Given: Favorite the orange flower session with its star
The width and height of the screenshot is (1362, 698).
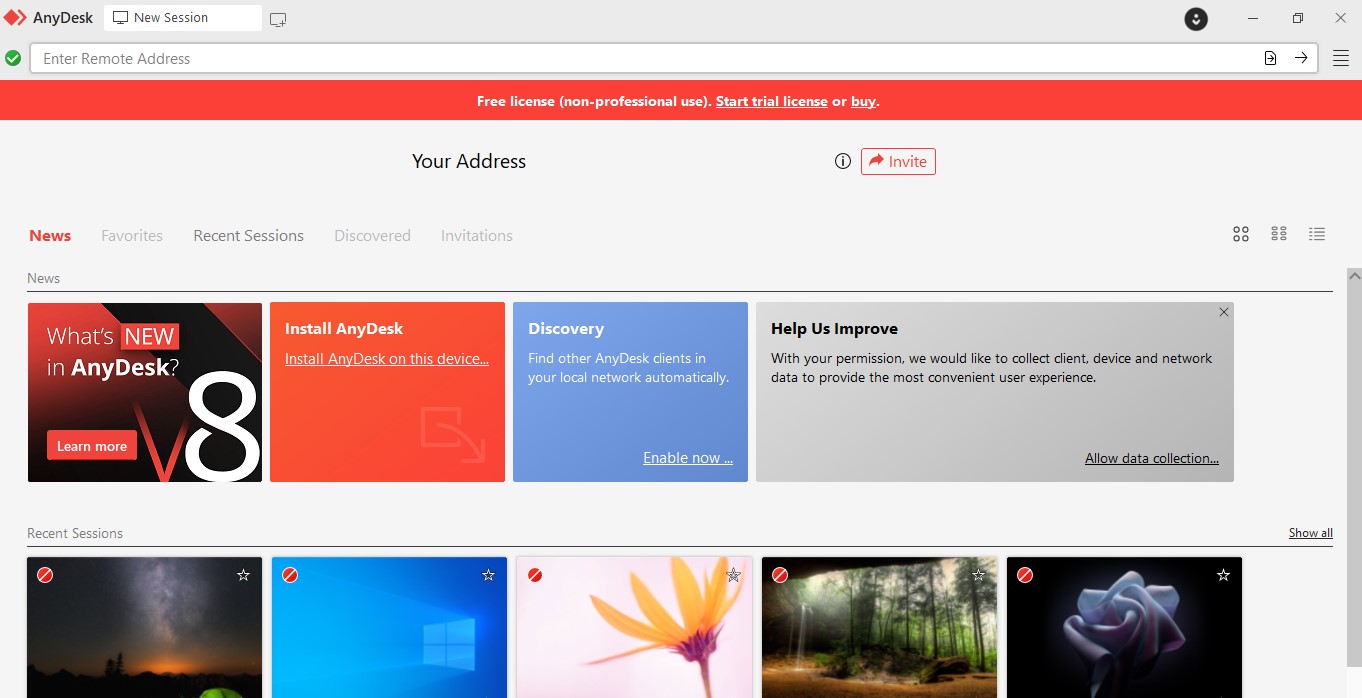Looking at the screenshot, I should click(x=733, y=575).
